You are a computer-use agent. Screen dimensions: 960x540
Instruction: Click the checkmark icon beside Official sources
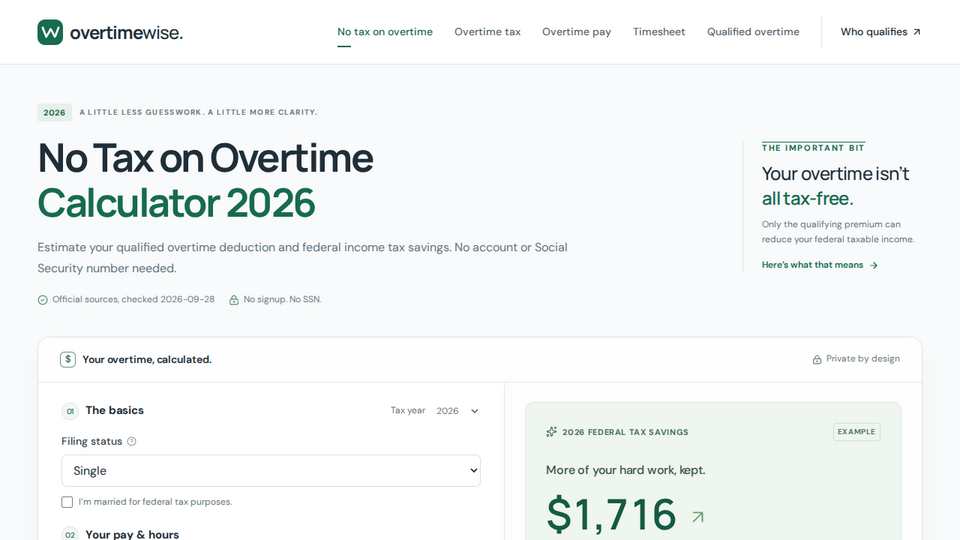42,299
